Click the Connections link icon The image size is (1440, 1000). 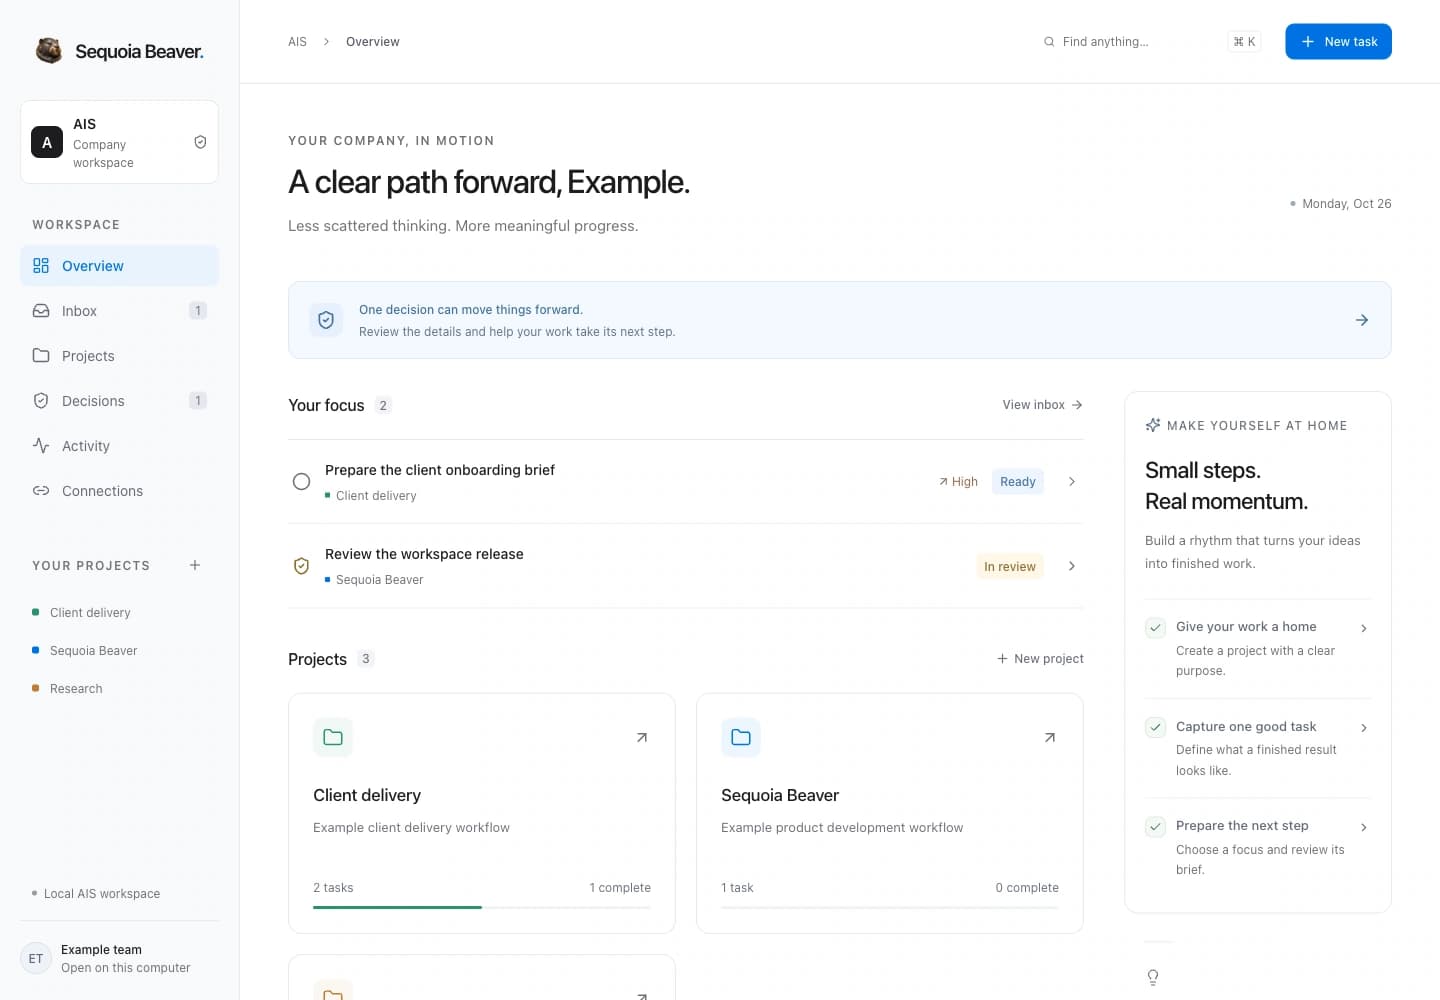point(41,491)
